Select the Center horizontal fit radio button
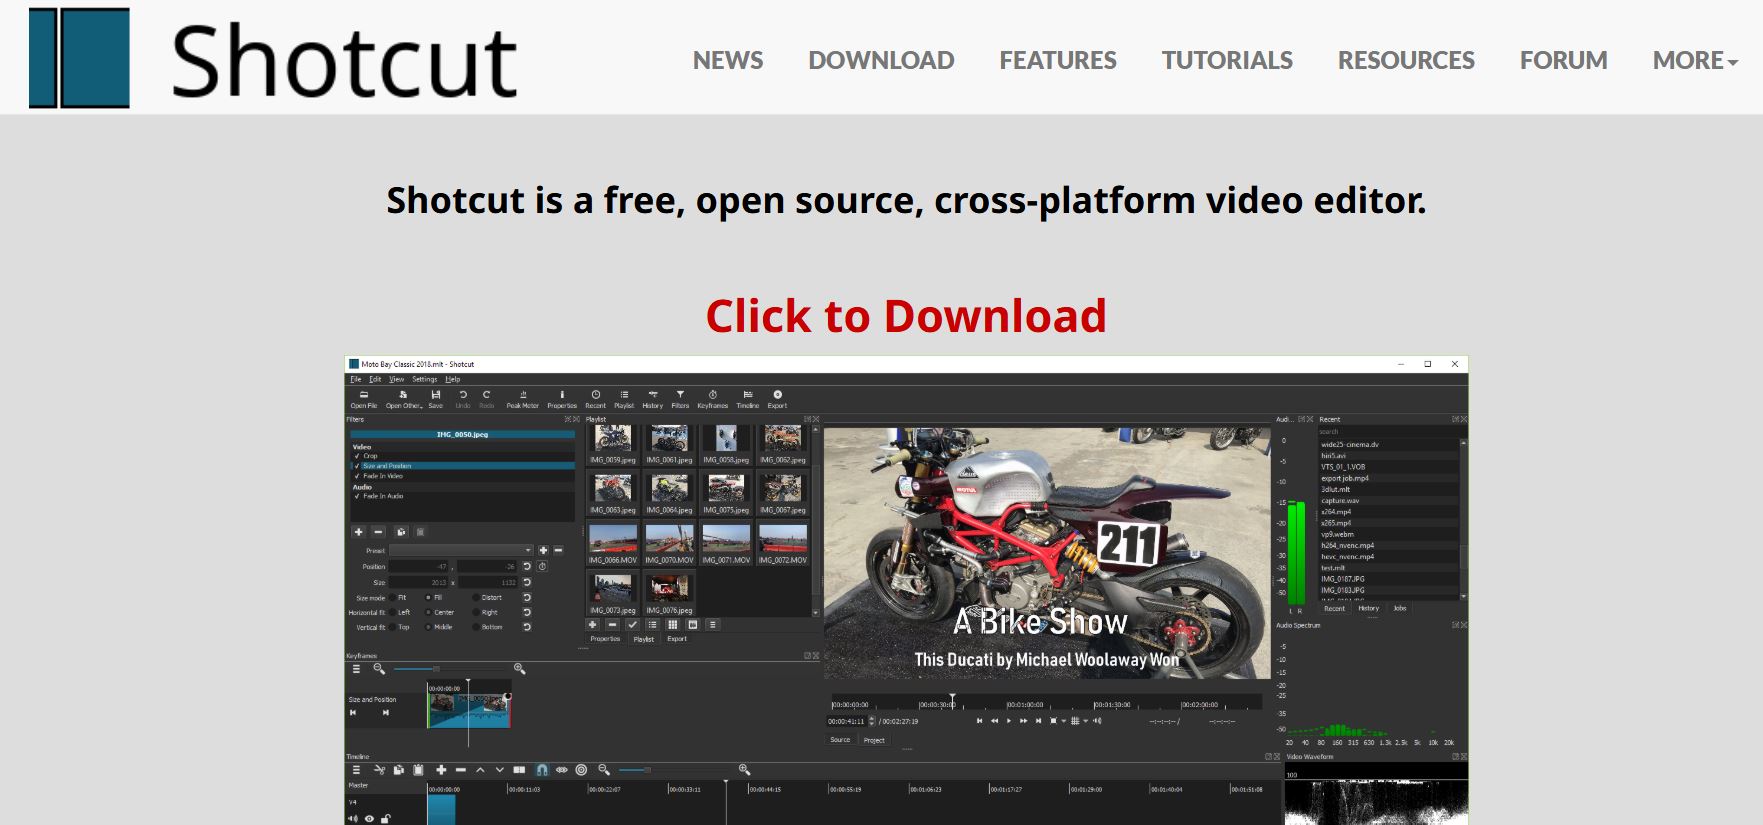Screen dimensions: 1763x825 429,613
